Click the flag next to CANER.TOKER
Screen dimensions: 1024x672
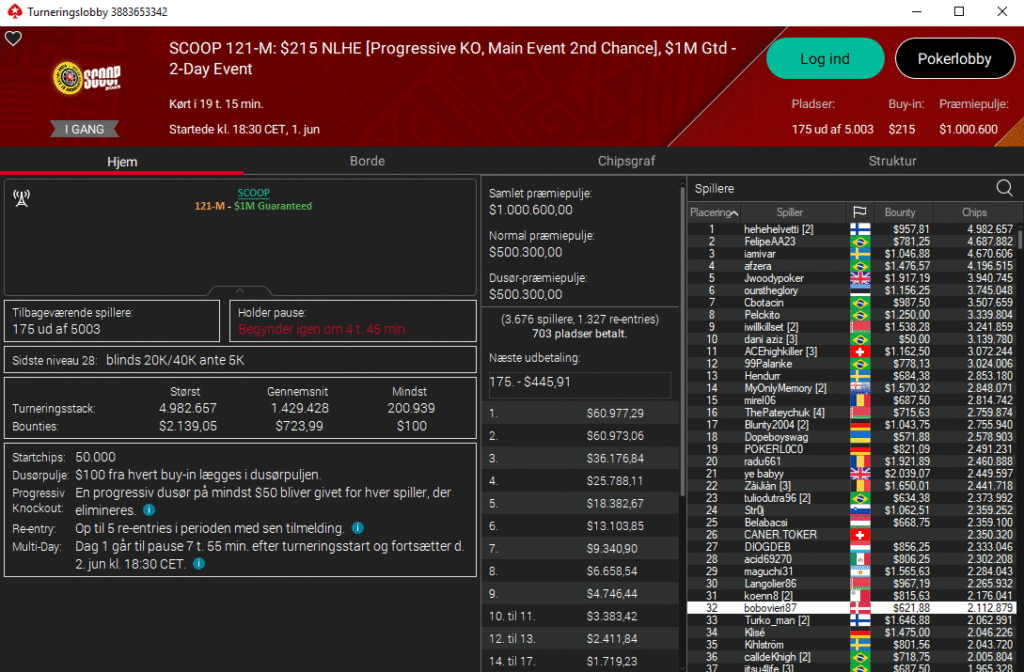click(x=859, y=535)
